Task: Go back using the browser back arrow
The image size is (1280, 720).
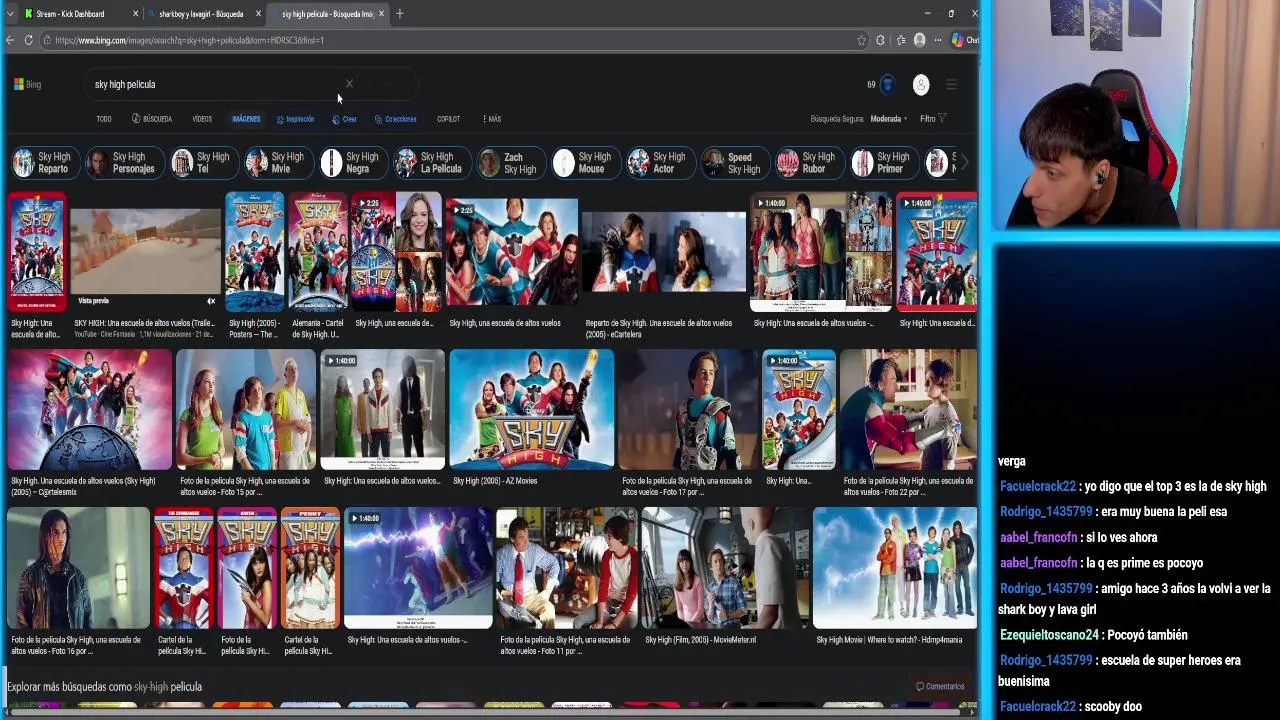Action: click(10, 40)
